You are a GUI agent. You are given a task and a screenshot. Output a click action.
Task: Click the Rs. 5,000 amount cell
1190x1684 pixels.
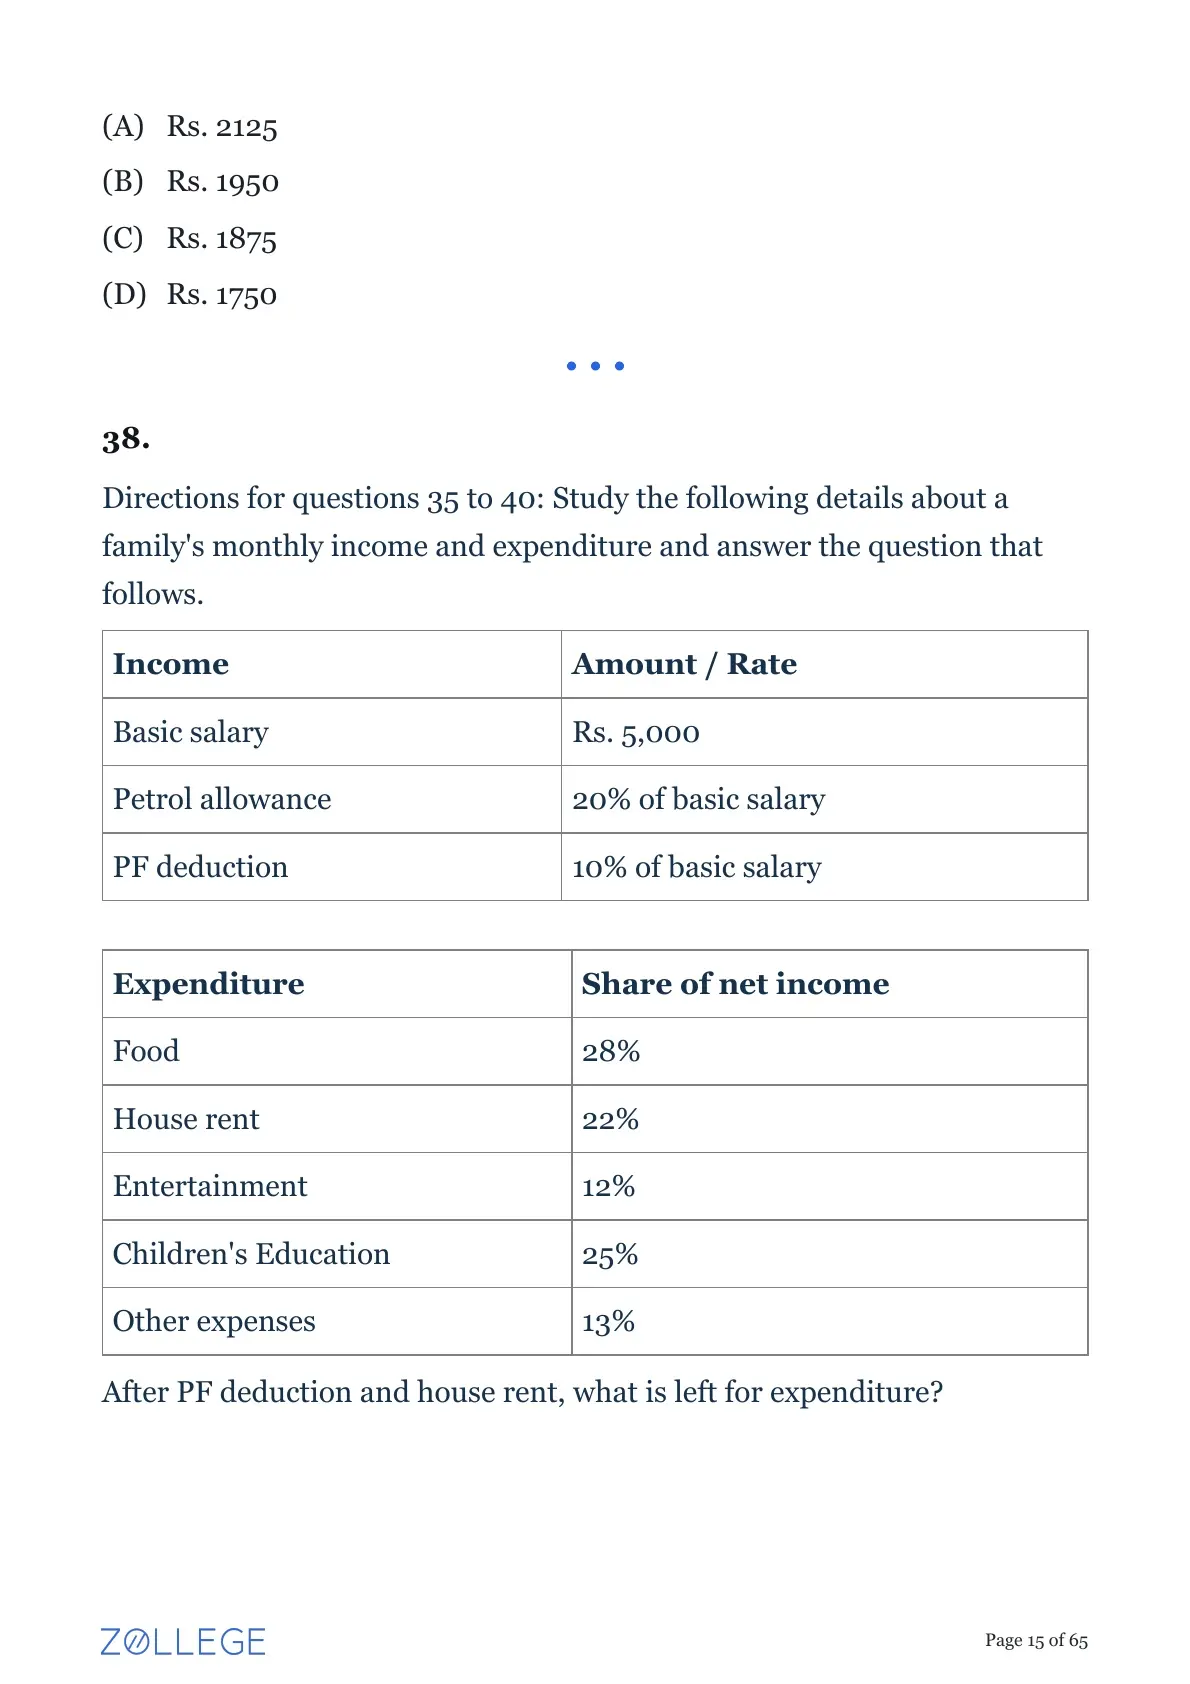[824, 732]
